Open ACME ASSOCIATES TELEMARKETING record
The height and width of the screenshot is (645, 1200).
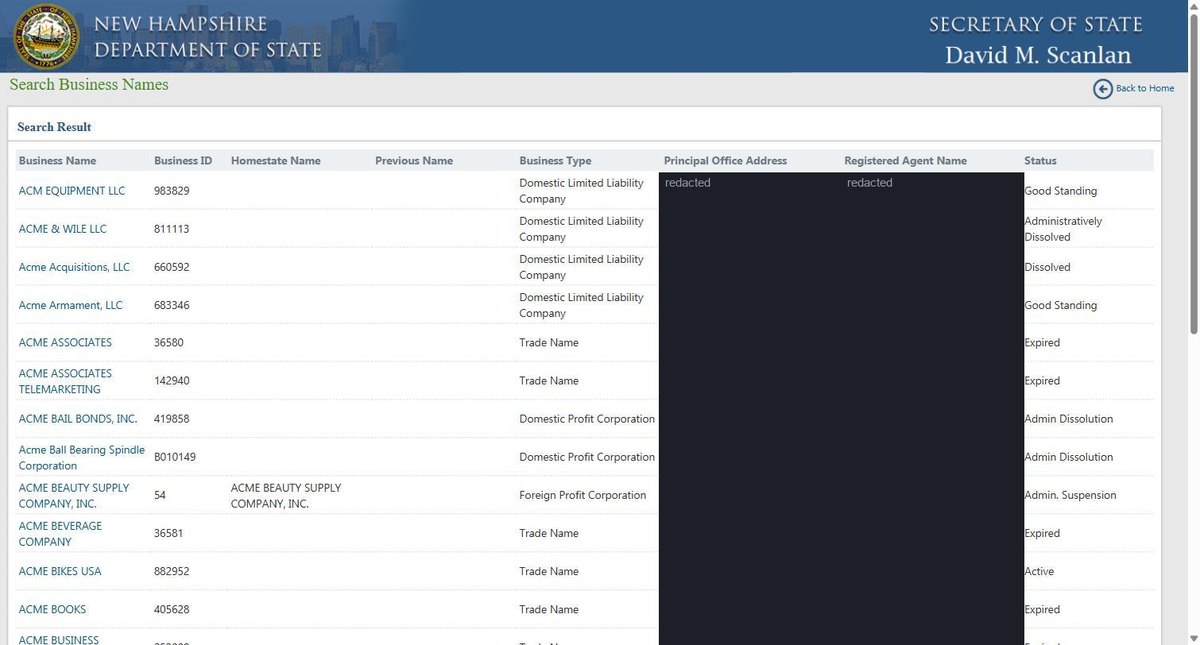pos(65,381)
